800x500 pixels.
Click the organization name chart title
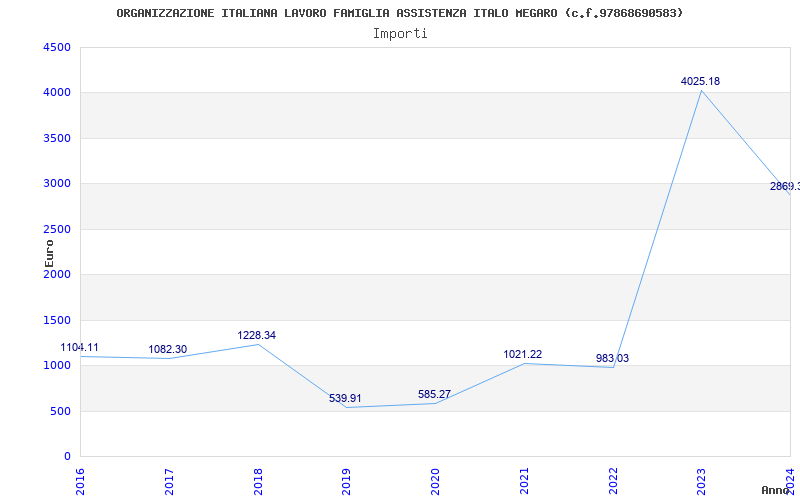[x=400, y=13]
